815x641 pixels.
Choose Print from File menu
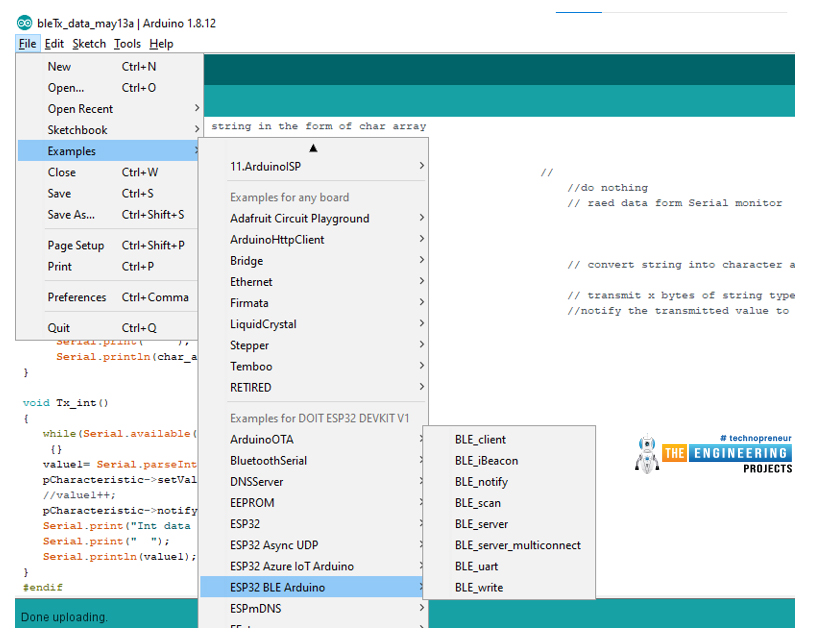108,266
